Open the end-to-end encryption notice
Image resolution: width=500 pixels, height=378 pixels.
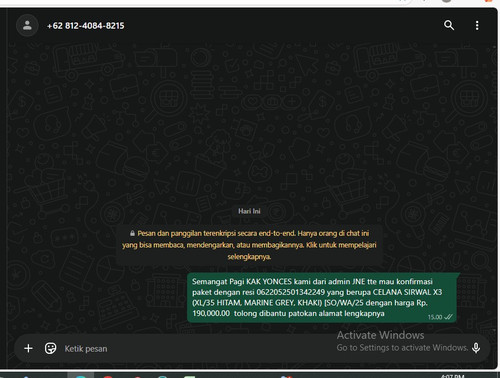coord(249,245)
